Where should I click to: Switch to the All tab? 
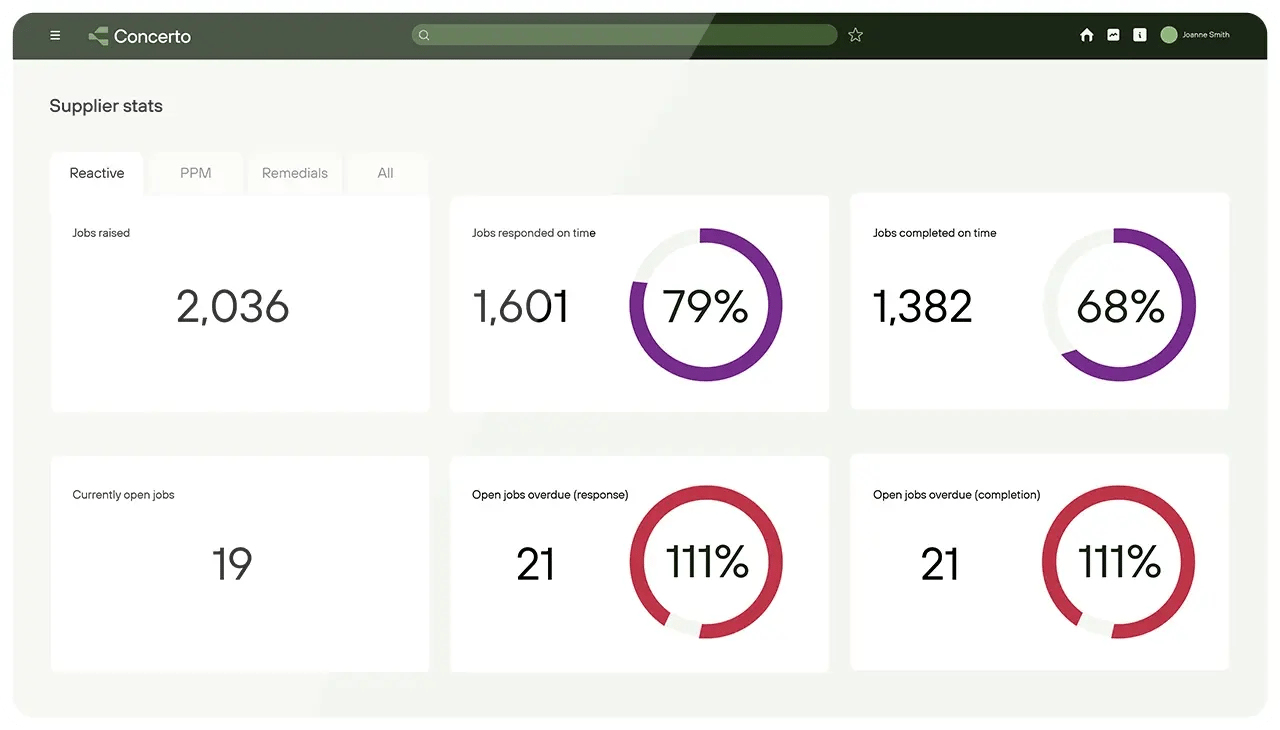click(x=386, y=173)
